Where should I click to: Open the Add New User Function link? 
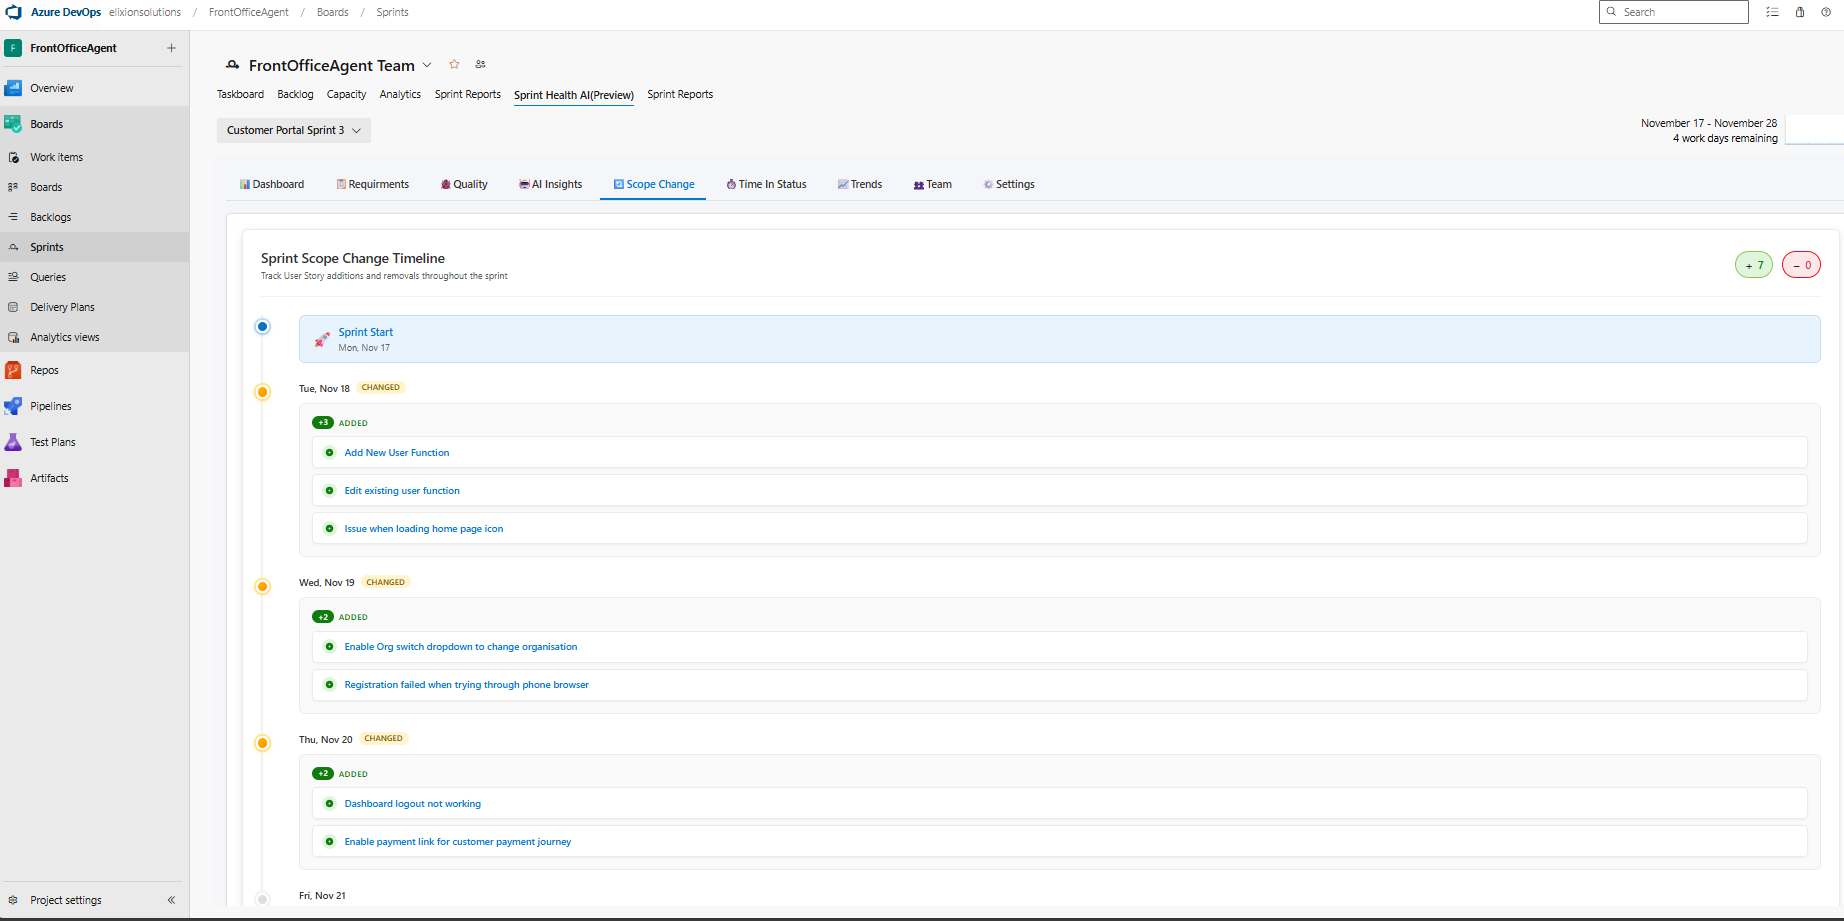397,453
